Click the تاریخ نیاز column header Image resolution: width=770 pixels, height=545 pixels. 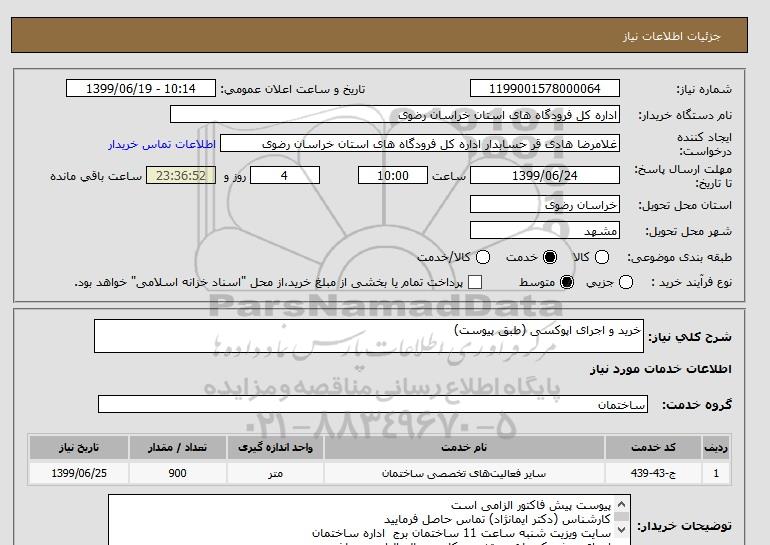point(79,447)
